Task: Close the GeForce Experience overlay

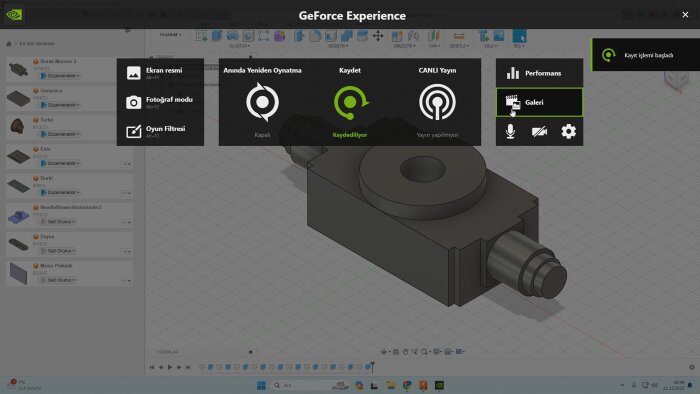Action: tap(685, 15)
